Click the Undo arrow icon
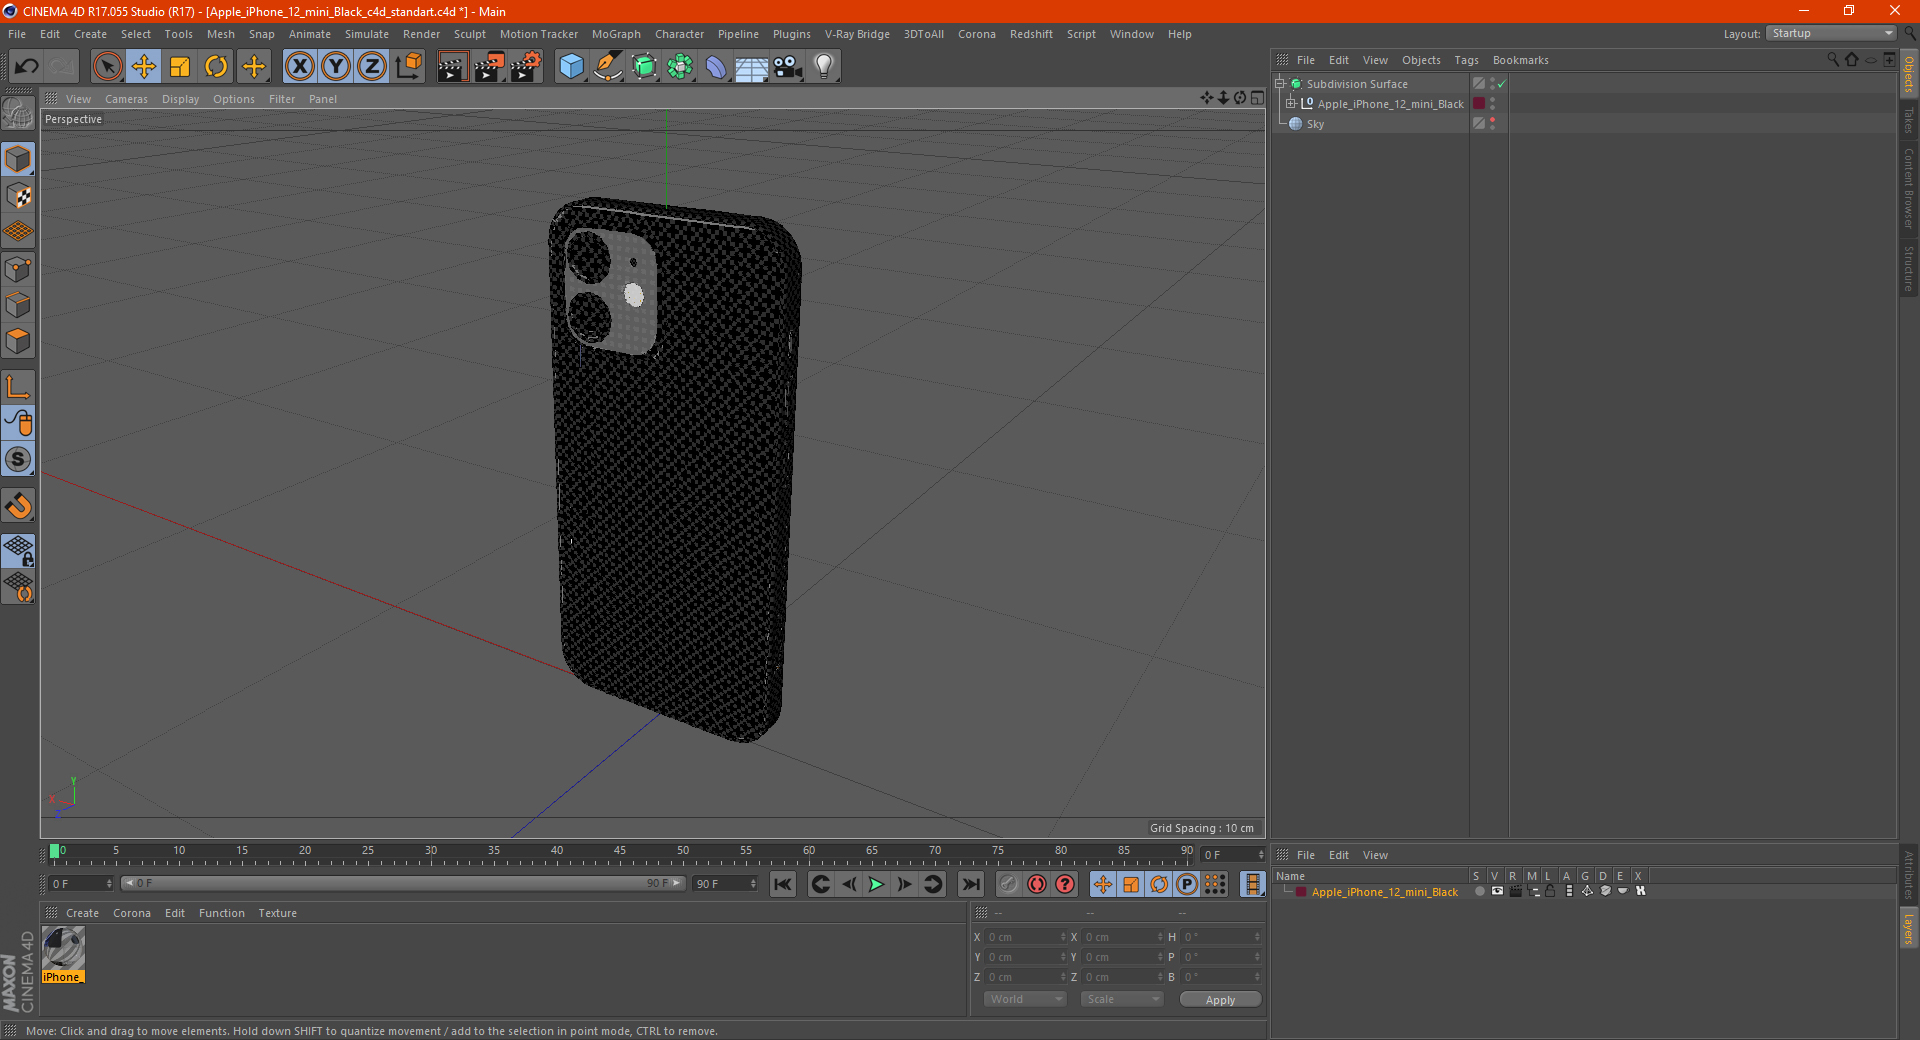The image size is (1920, 1040). point(27,67)
